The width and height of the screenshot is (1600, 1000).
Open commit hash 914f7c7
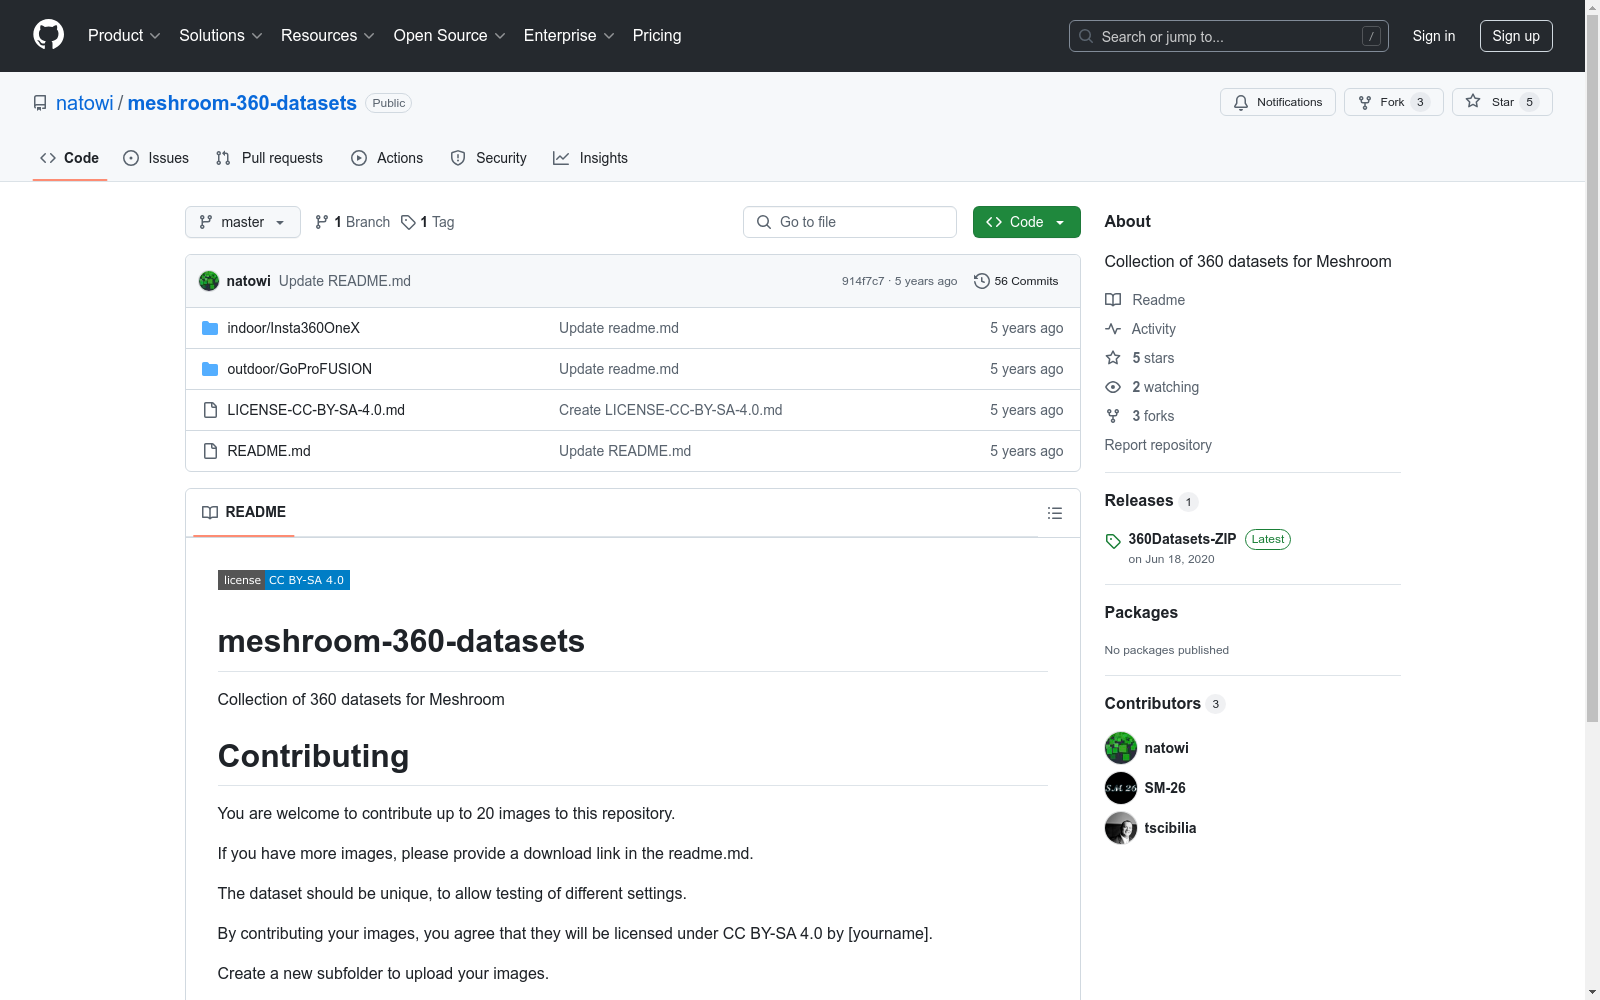(x=862, y=281)
